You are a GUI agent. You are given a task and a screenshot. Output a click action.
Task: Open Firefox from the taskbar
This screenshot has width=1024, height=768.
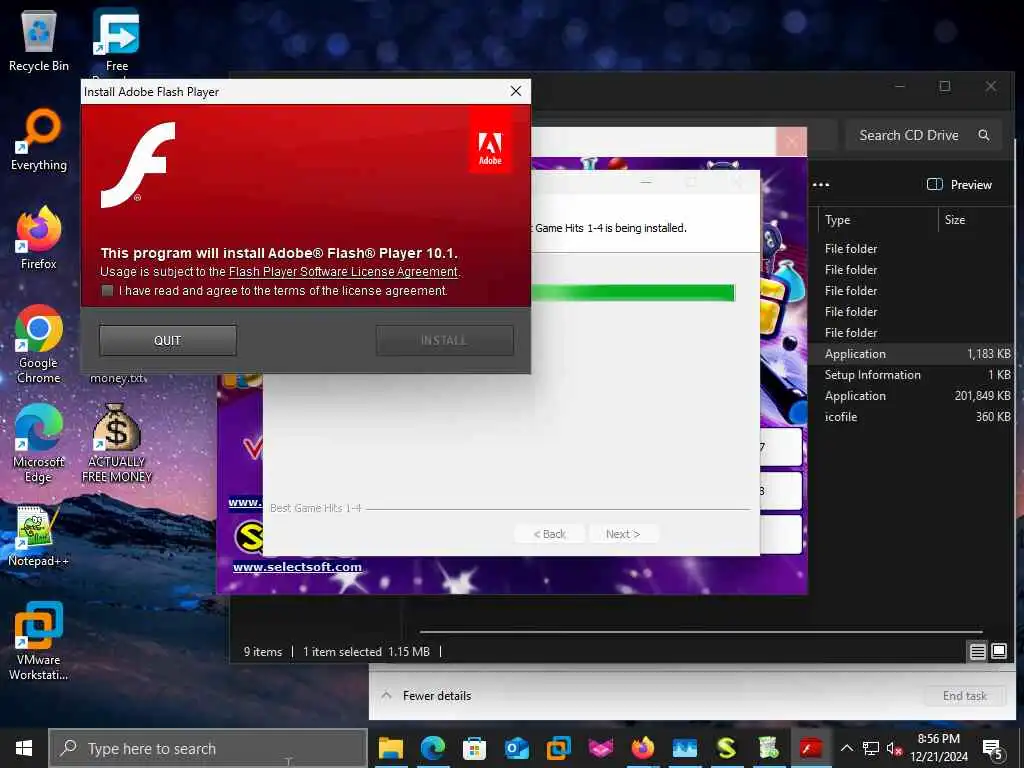[643, 748]
